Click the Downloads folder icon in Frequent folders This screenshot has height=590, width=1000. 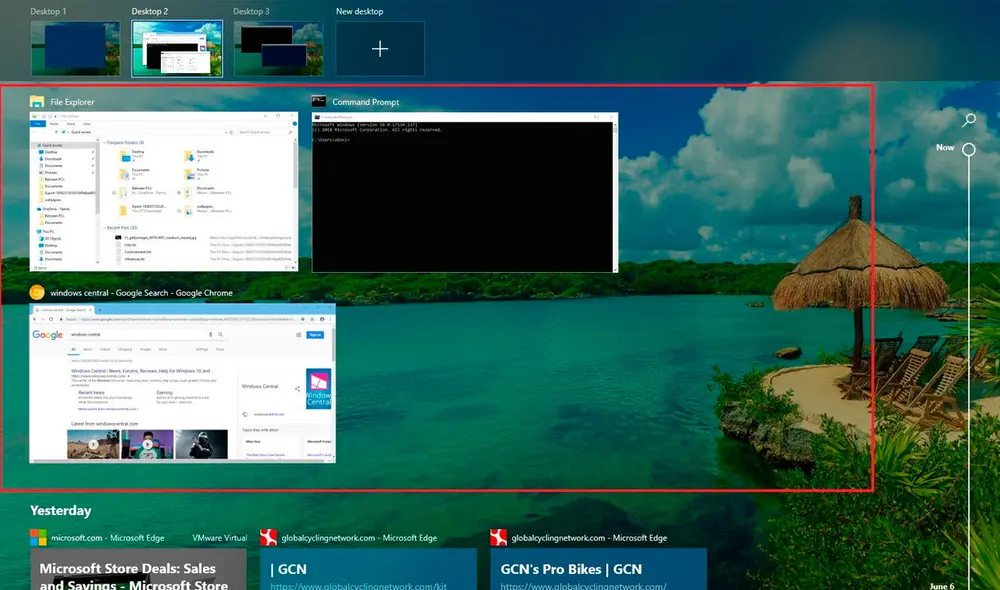(x=190, y=155)
